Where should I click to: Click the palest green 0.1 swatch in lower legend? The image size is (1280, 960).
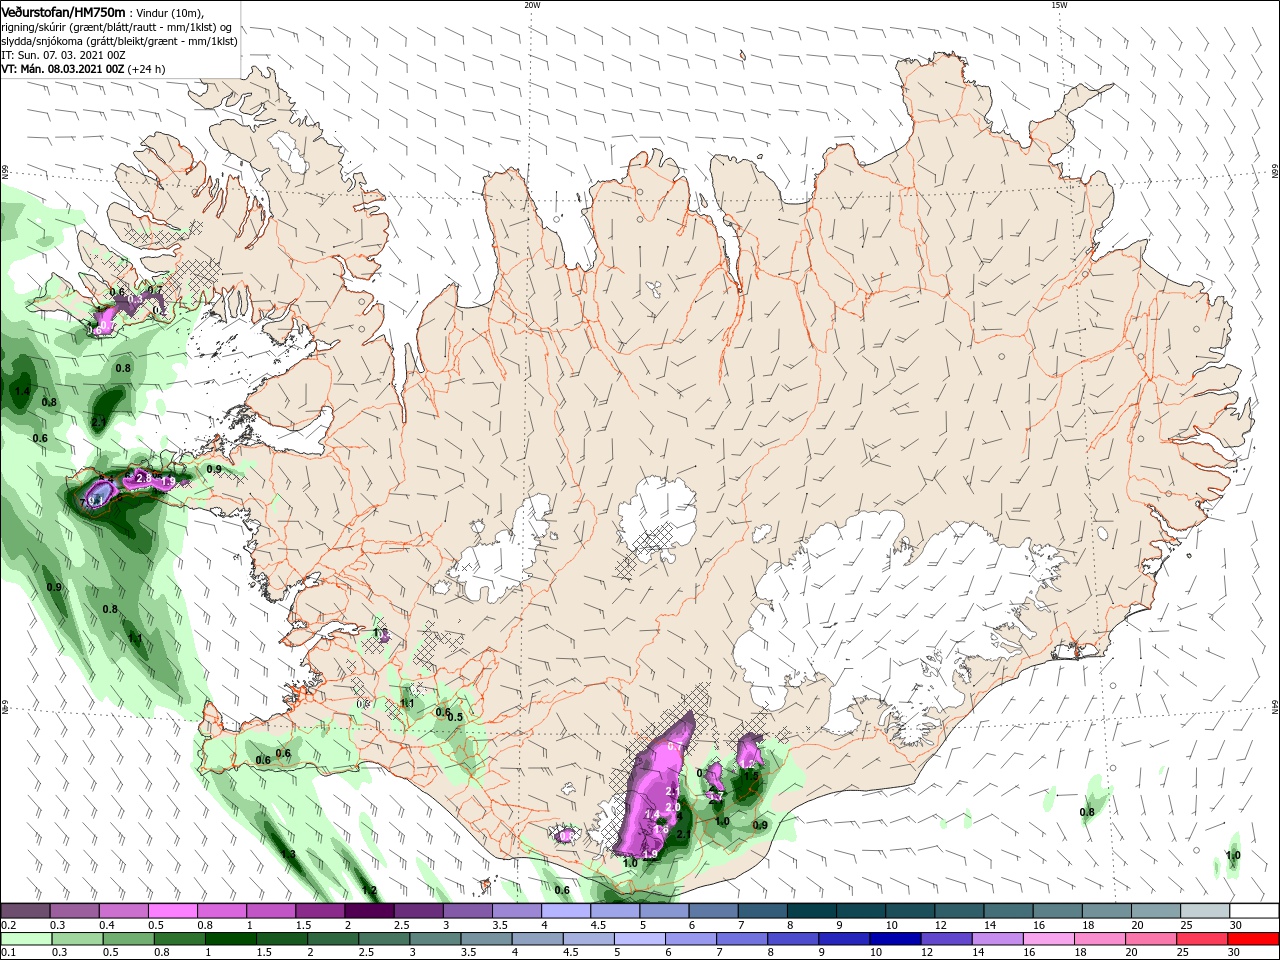27,938
